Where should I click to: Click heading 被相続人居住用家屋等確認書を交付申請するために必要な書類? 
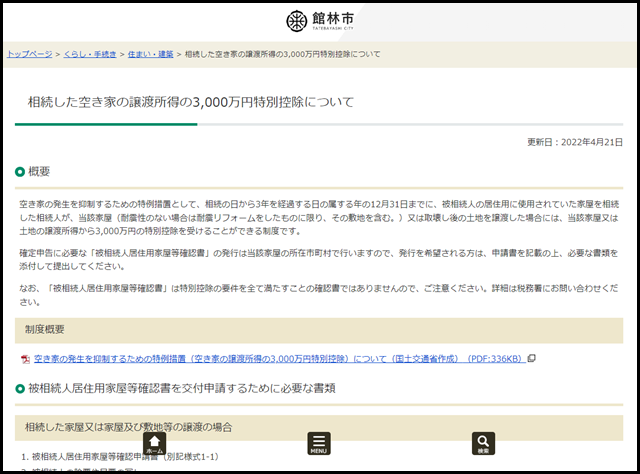[x=182, y=388]
